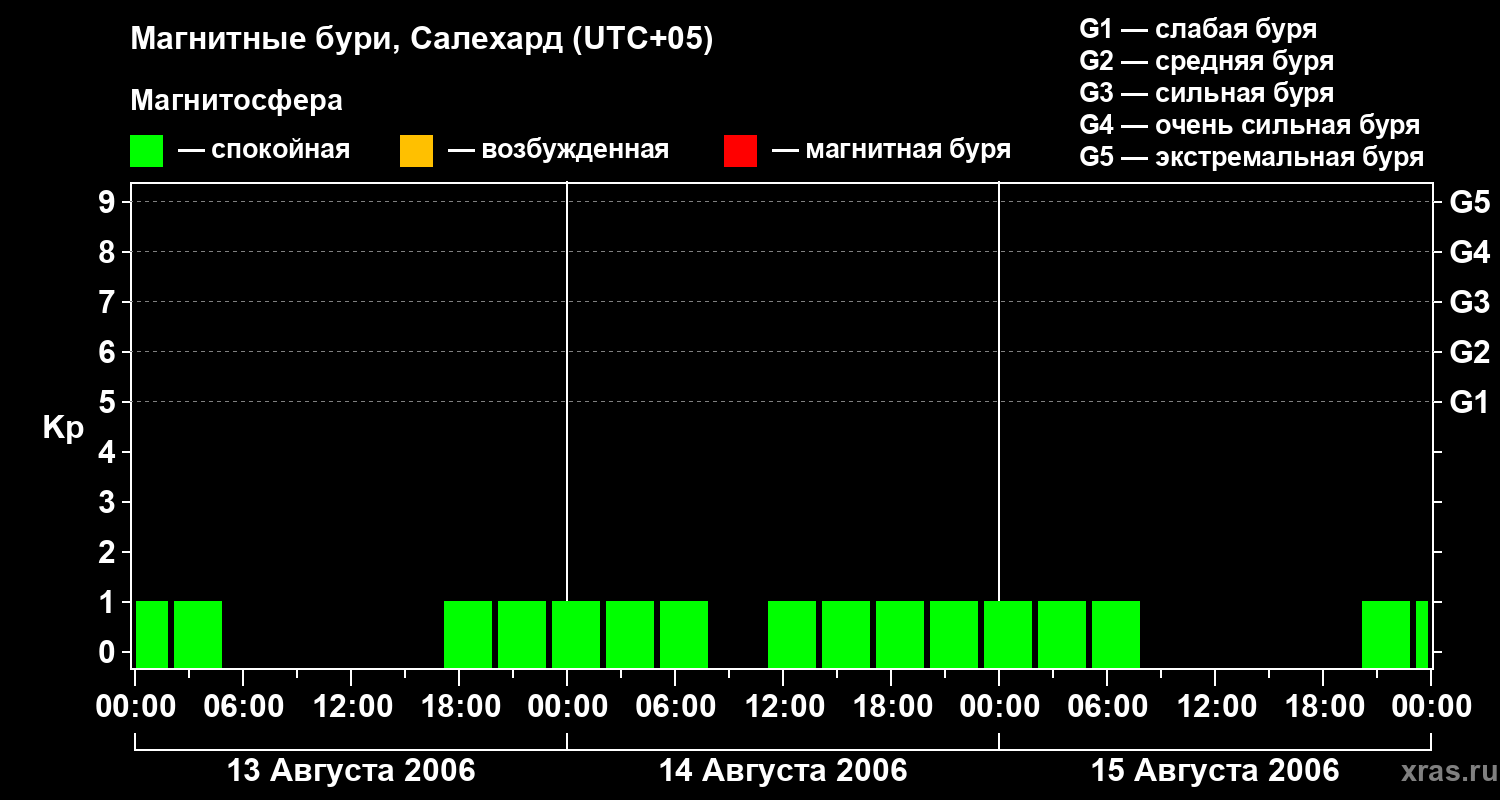
Task: Click the right-axis 'G2' level label
Action: click(x=1470, y=352)
